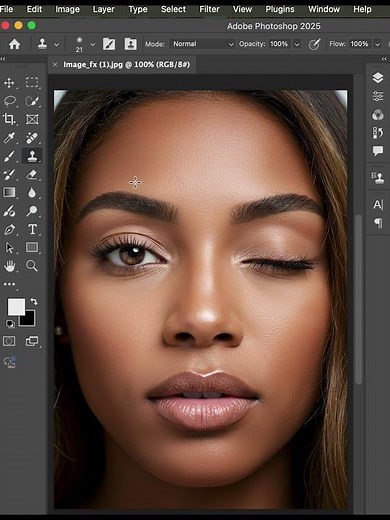Screen dimensions: 390x520
Task: Click the Home button in options bar
Action: 14,44
